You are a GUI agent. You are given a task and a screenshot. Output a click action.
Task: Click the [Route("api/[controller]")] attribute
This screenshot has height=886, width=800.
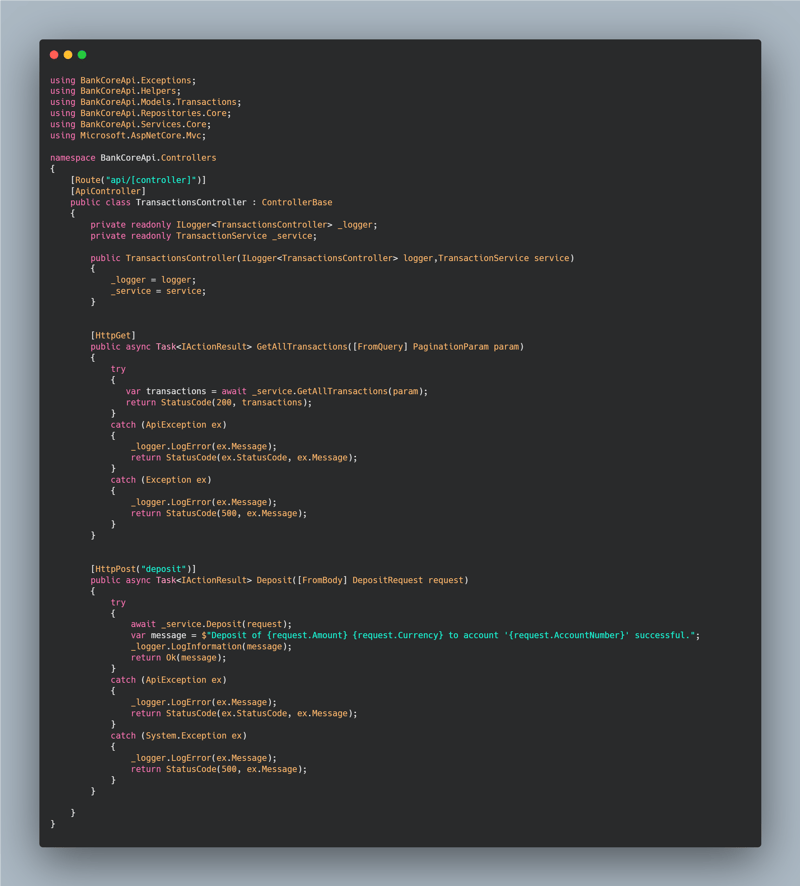pyautogui.click(x=138, y=180)
